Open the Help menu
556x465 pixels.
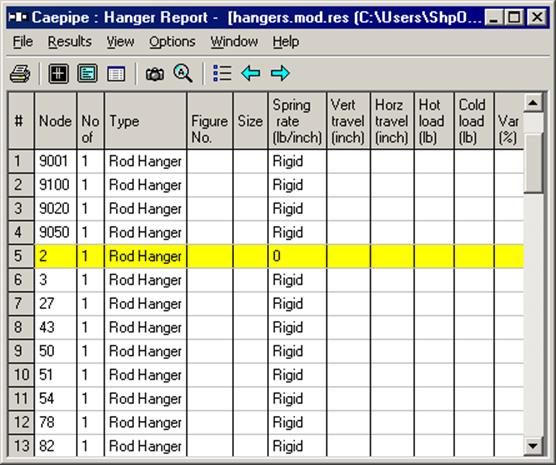[x=286, y=42]
